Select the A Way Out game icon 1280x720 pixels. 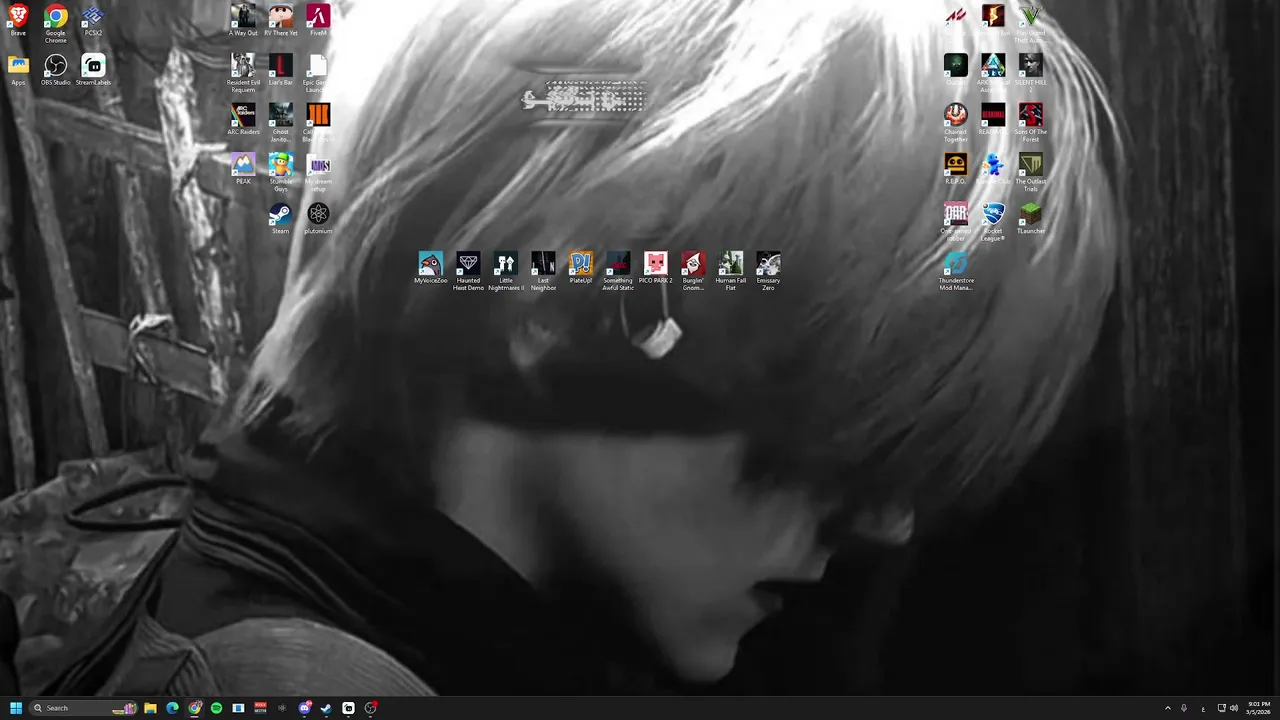point(243,21)
